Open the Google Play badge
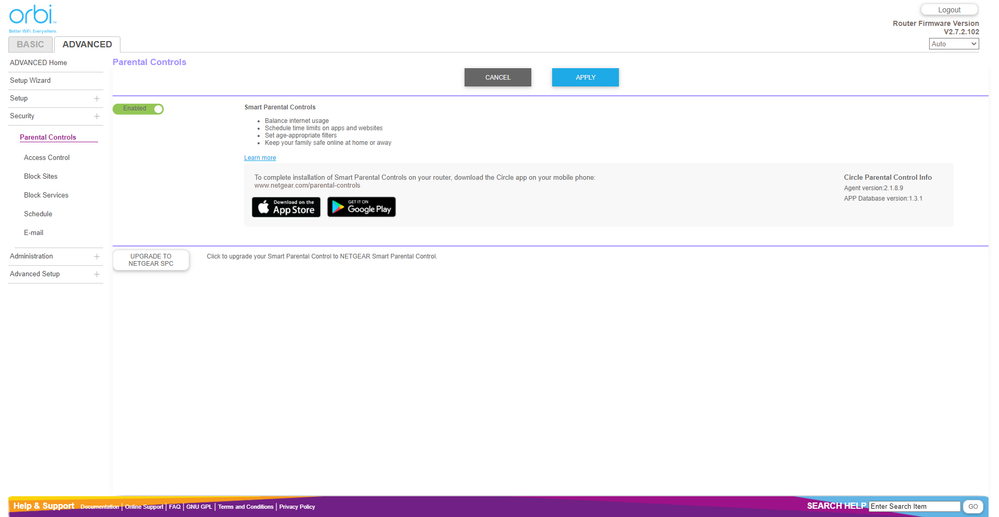Screen dimensions: 999x517 (361, 207)
